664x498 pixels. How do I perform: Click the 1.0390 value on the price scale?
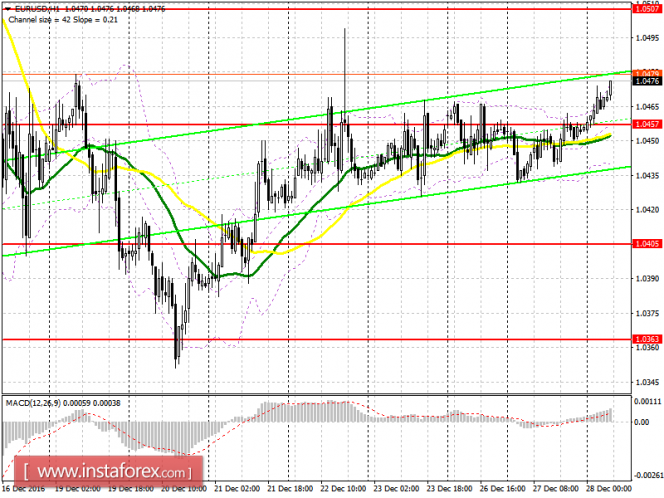click(647, 279)
